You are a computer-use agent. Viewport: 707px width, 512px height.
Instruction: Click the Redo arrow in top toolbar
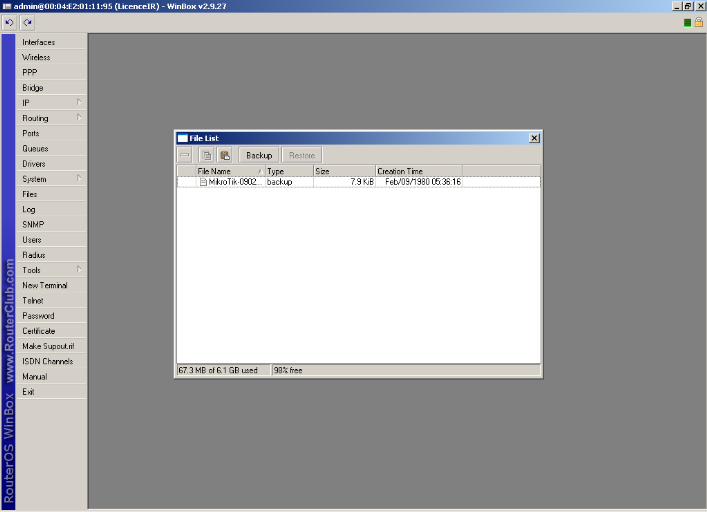coord(28,23)
